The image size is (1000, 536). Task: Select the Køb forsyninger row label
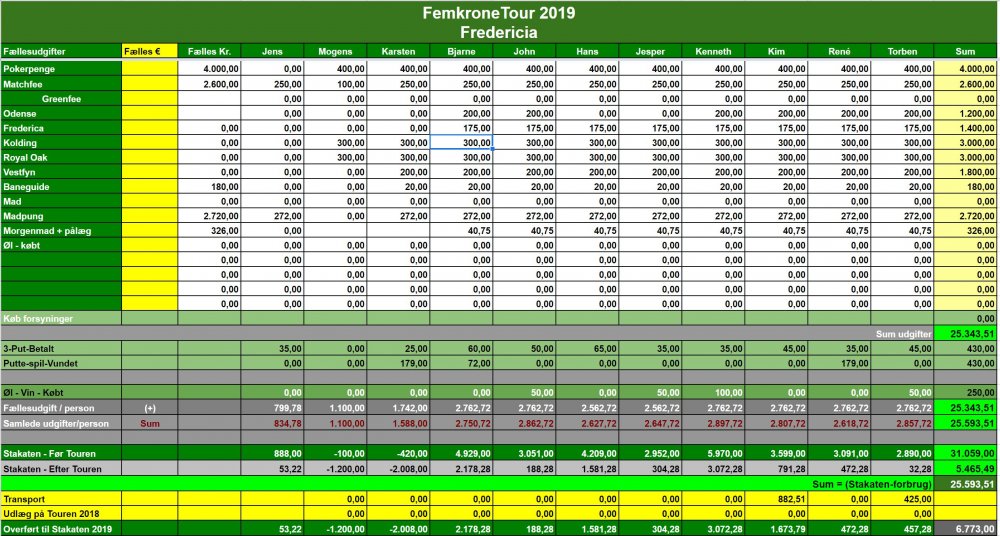coord(61,318)
